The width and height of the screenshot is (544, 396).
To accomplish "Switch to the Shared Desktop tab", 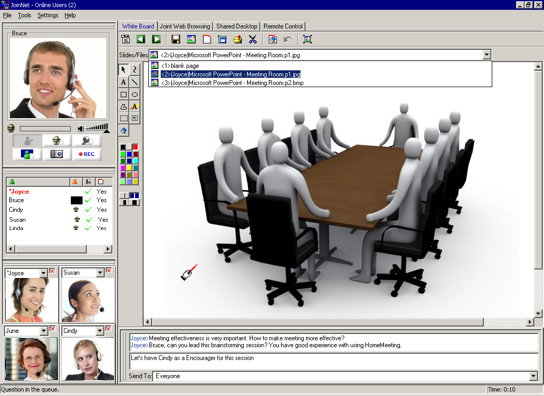I will (x=237, y=26).
